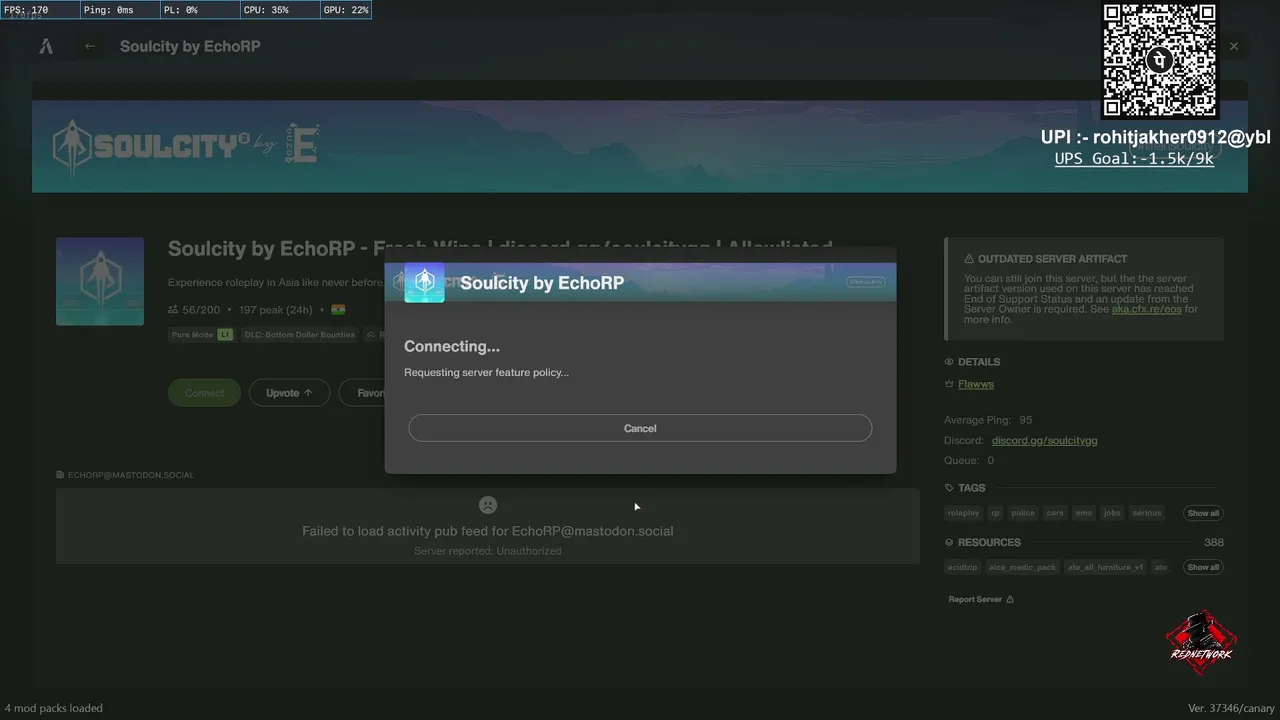Image resolution: width=1280 pixels, height=720 pixels.
Task: Click the back arrow in header
Action: (90, 46)
